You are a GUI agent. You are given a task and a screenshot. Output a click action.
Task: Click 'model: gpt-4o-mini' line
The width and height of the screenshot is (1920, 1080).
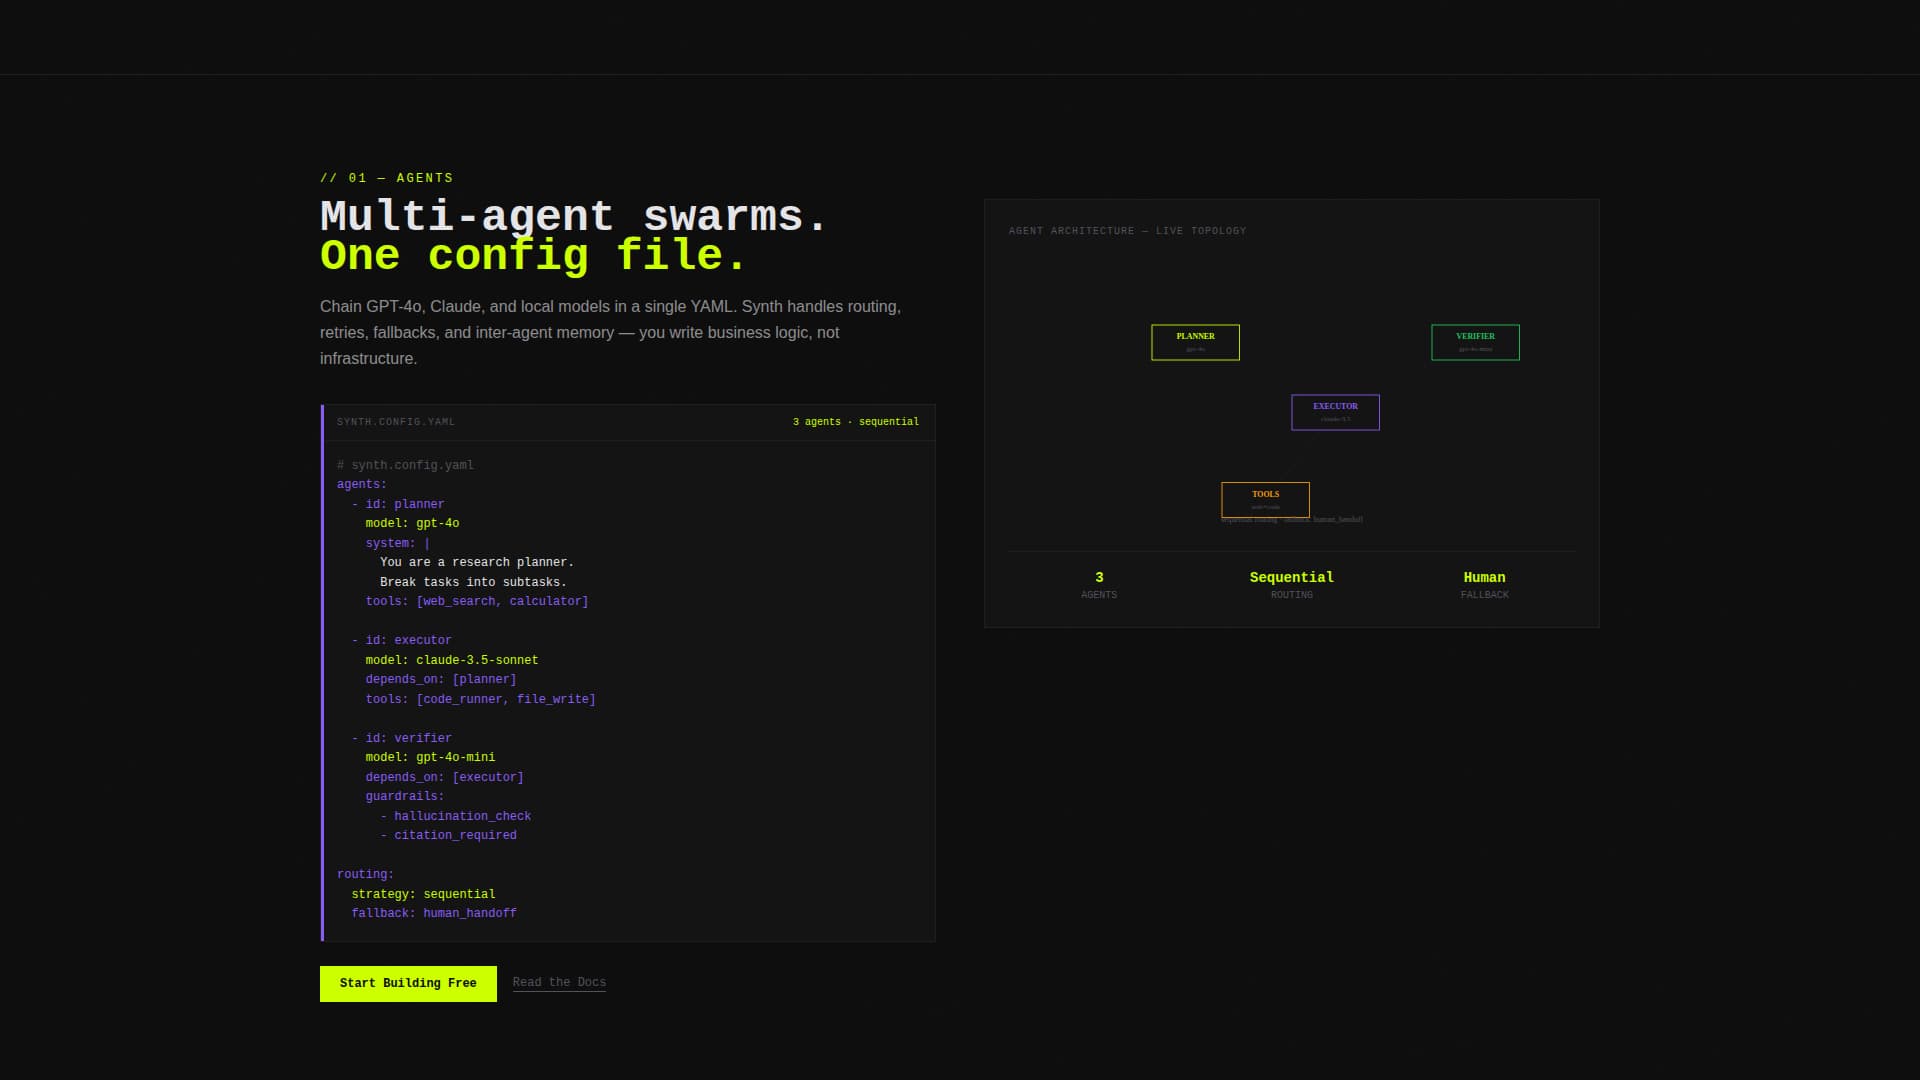(x=430, y=758)
